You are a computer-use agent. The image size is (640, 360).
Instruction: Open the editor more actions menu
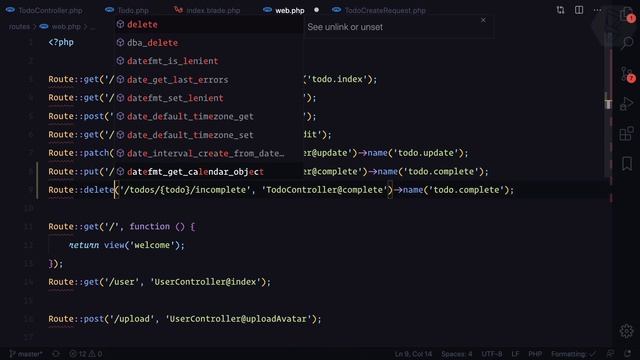(597, 10)
